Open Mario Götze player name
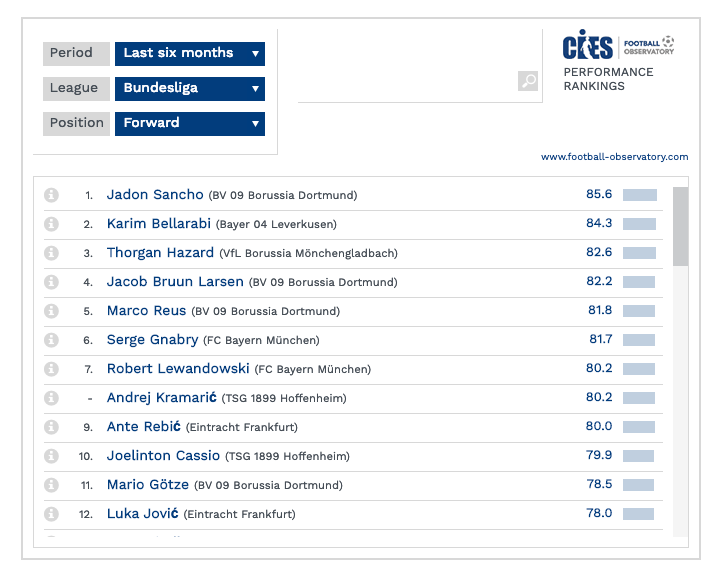Screen dimensions: 715x573 click(148, 485)
